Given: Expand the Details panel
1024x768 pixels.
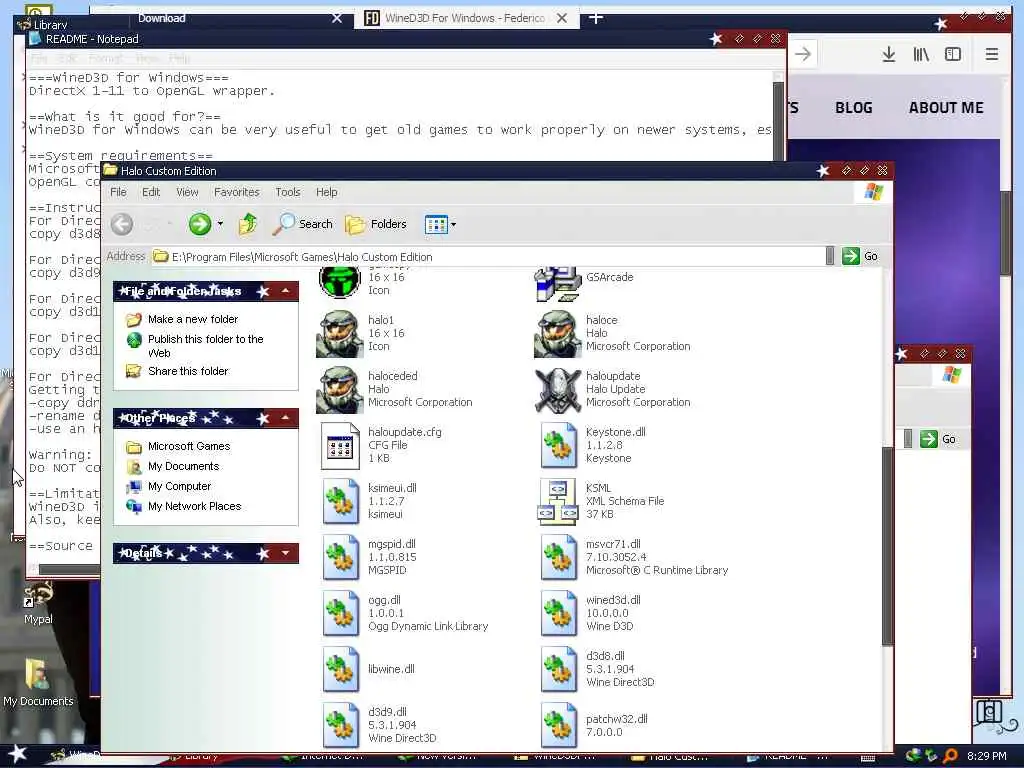Looking at the screenshot, I should tap(285, 553).
